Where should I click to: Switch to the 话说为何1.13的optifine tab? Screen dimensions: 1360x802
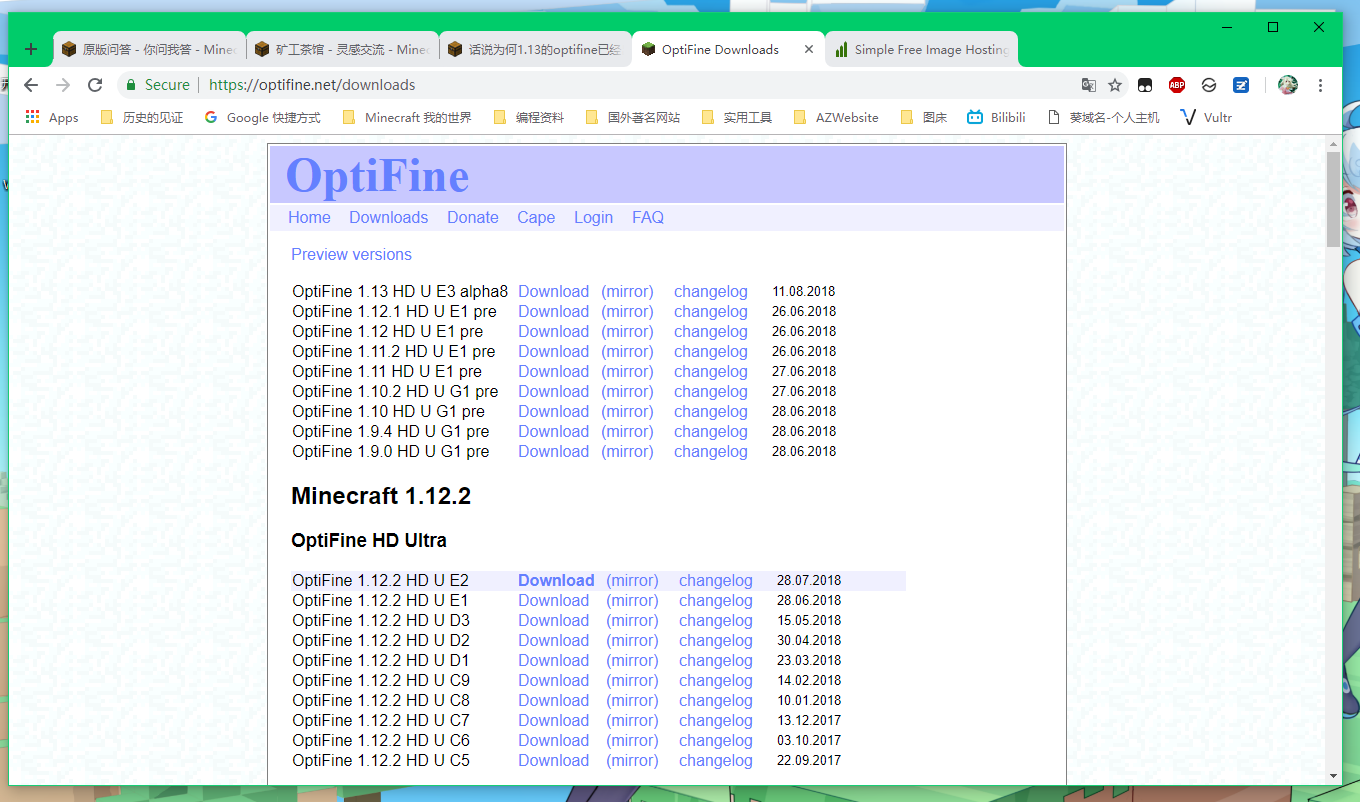[x=535, y=49]
